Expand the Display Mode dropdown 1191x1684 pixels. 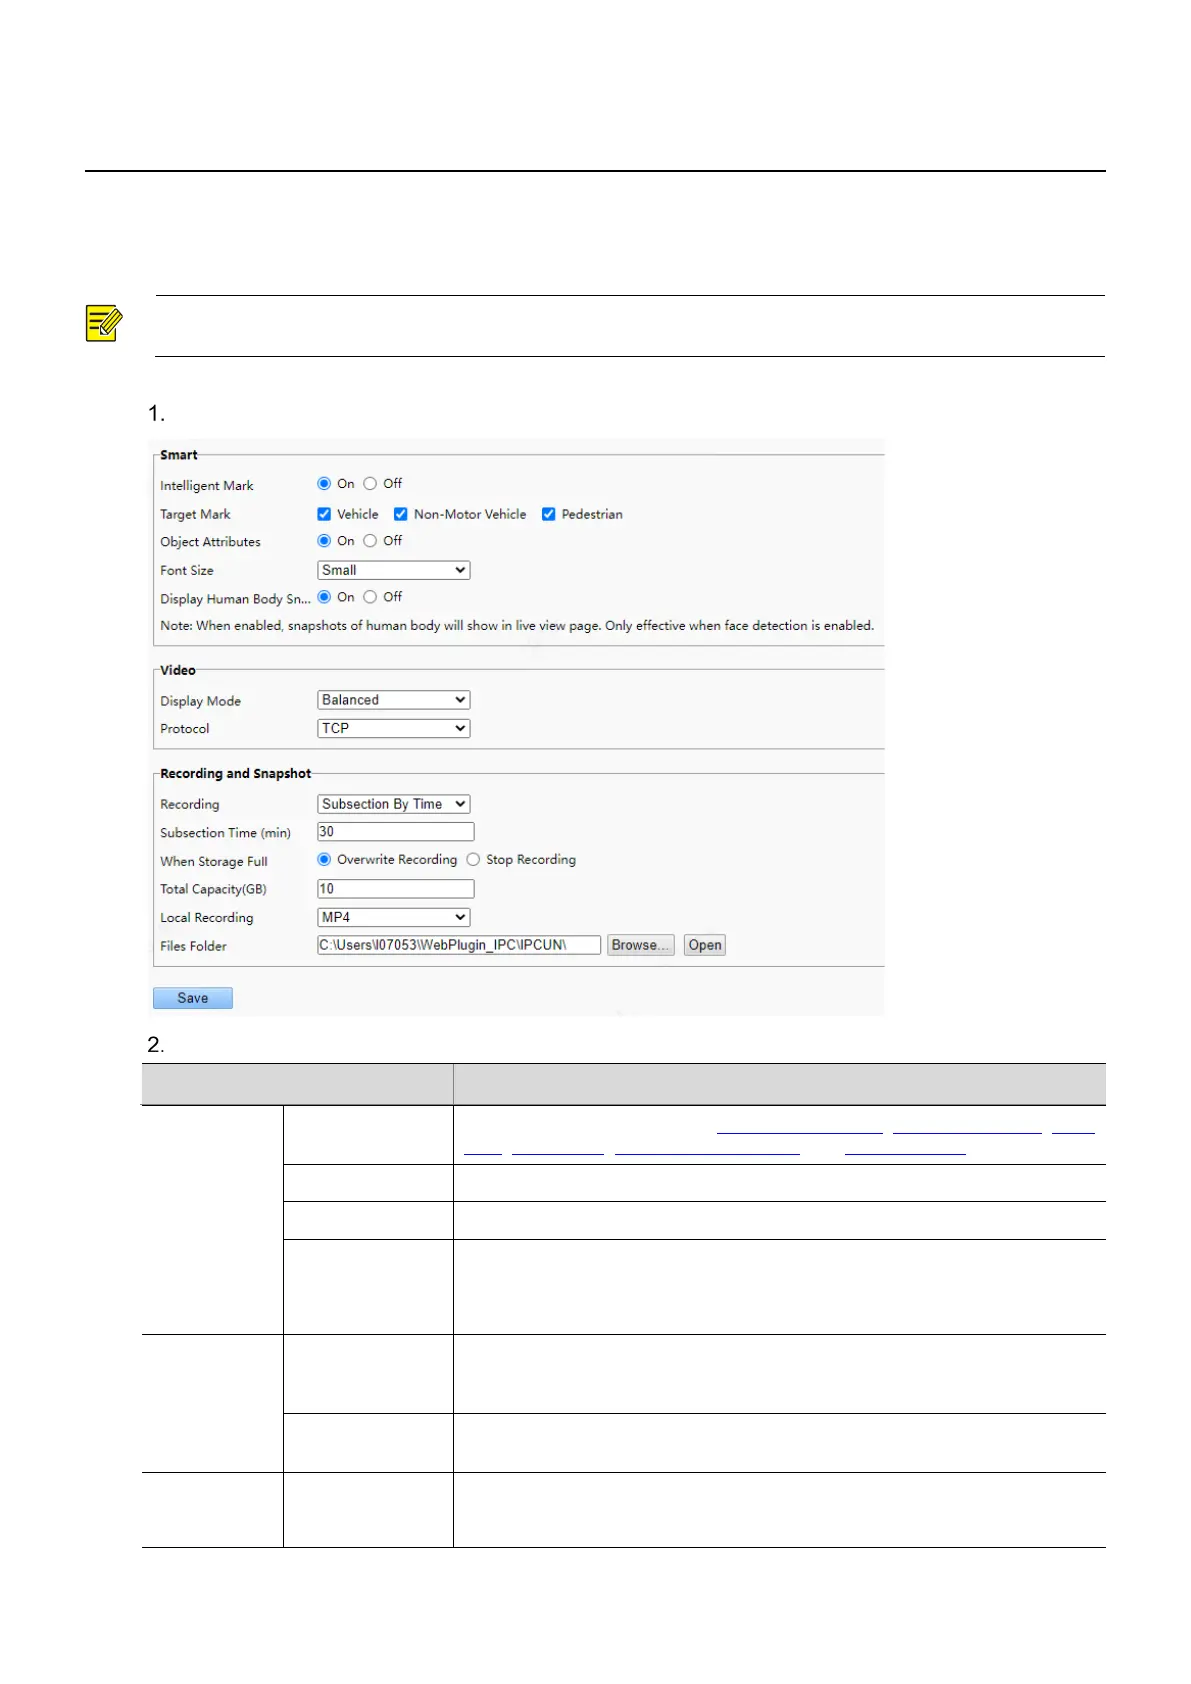click(393, 700)
